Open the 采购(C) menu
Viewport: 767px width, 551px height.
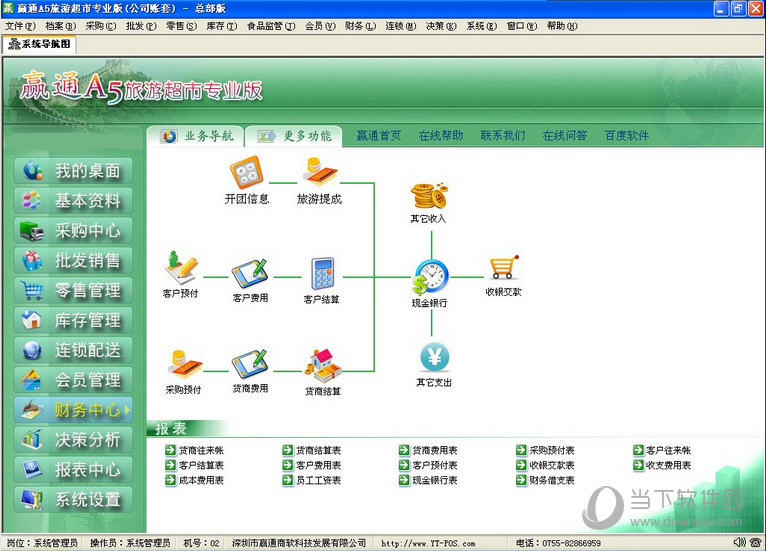point(101,26)
